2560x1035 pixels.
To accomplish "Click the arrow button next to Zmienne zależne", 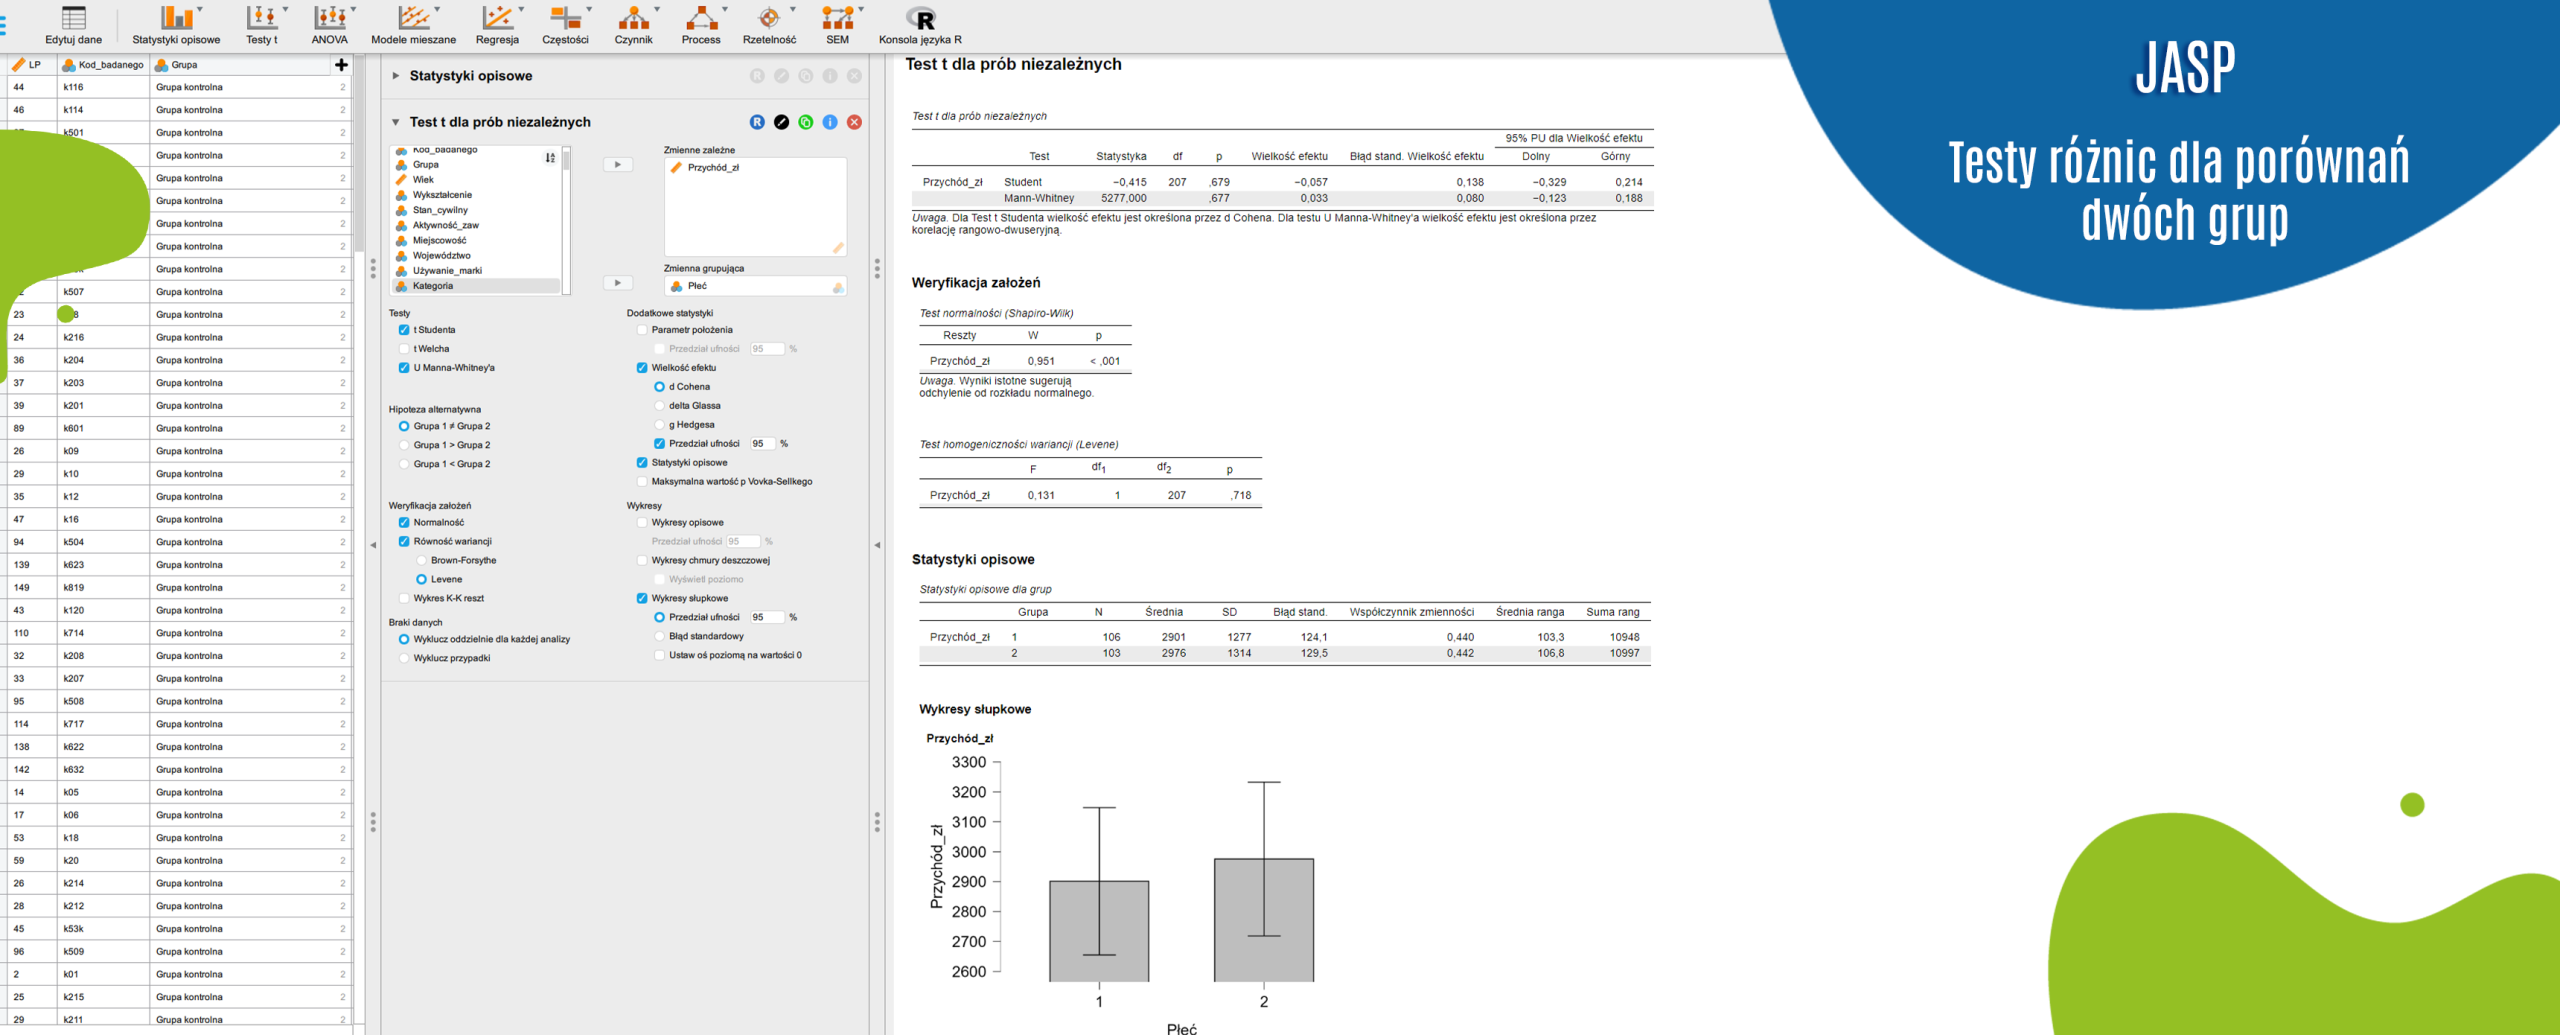I will coord(618,165).
